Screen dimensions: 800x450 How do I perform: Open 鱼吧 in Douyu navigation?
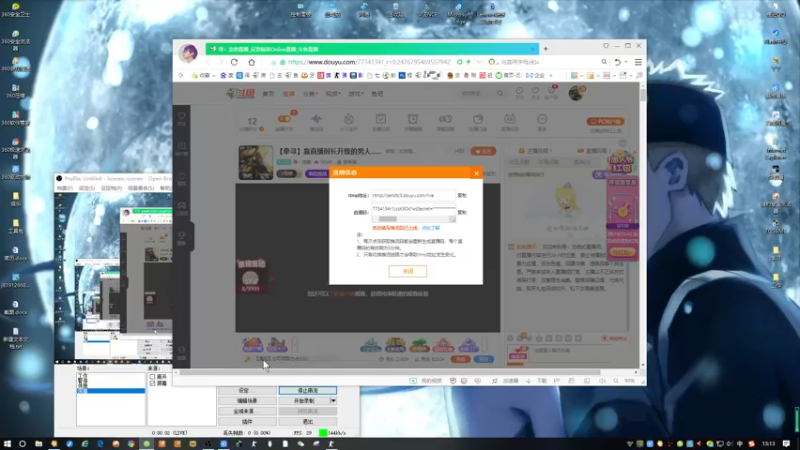tap(377, 94)
